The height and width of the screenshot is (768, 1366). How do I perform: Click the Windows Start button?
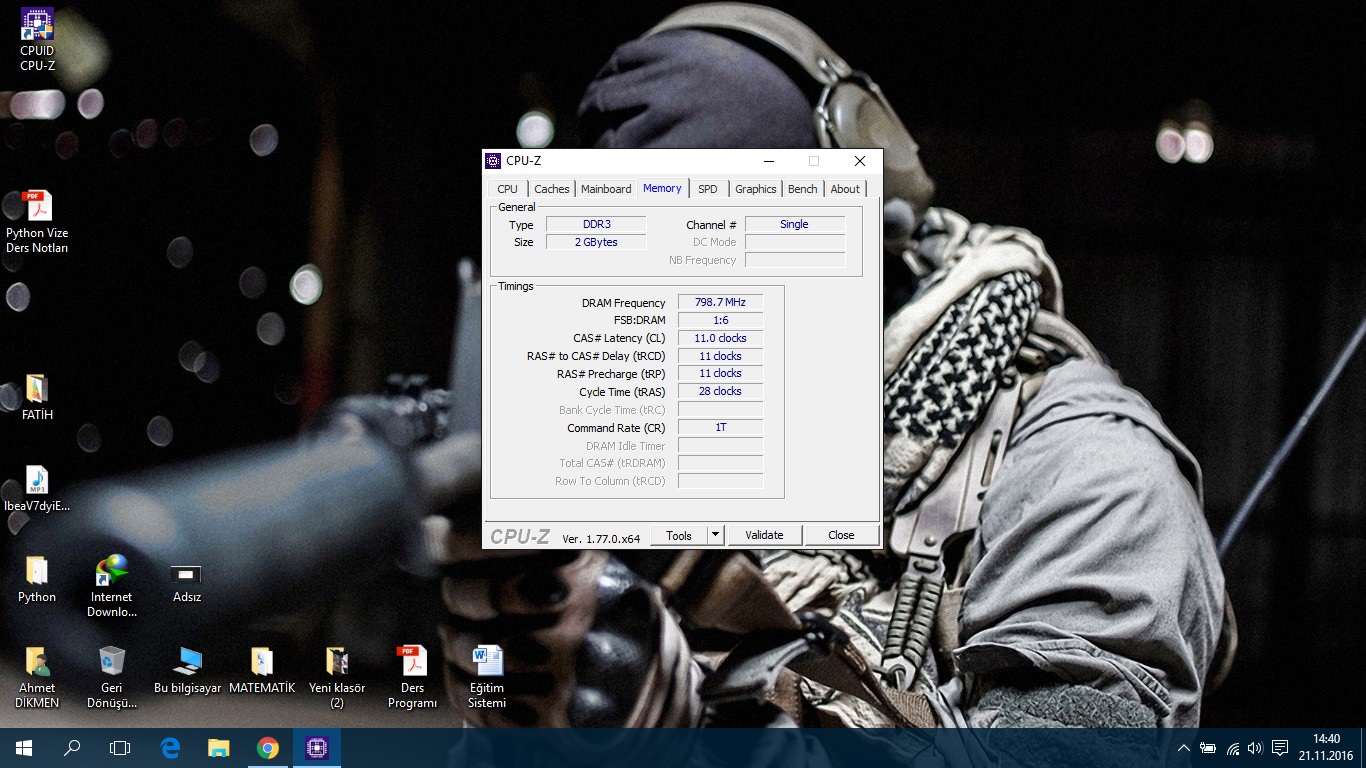[24, 748]
